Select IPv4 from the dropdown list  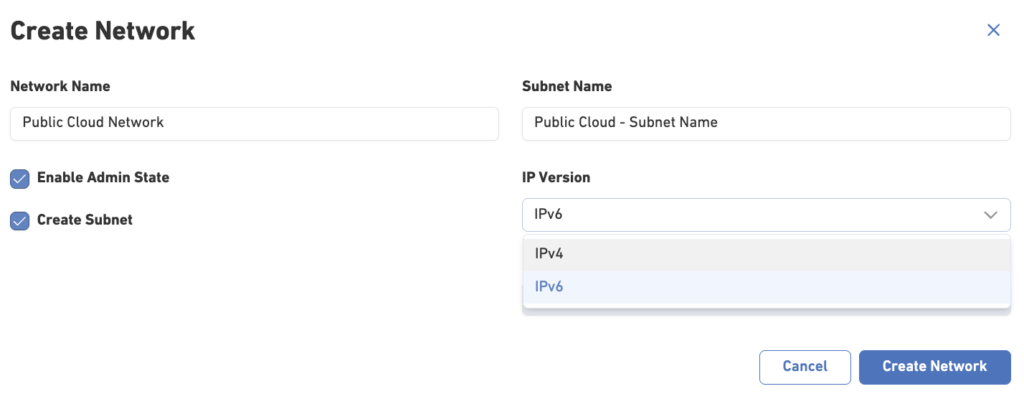click(x=767, y=255)
